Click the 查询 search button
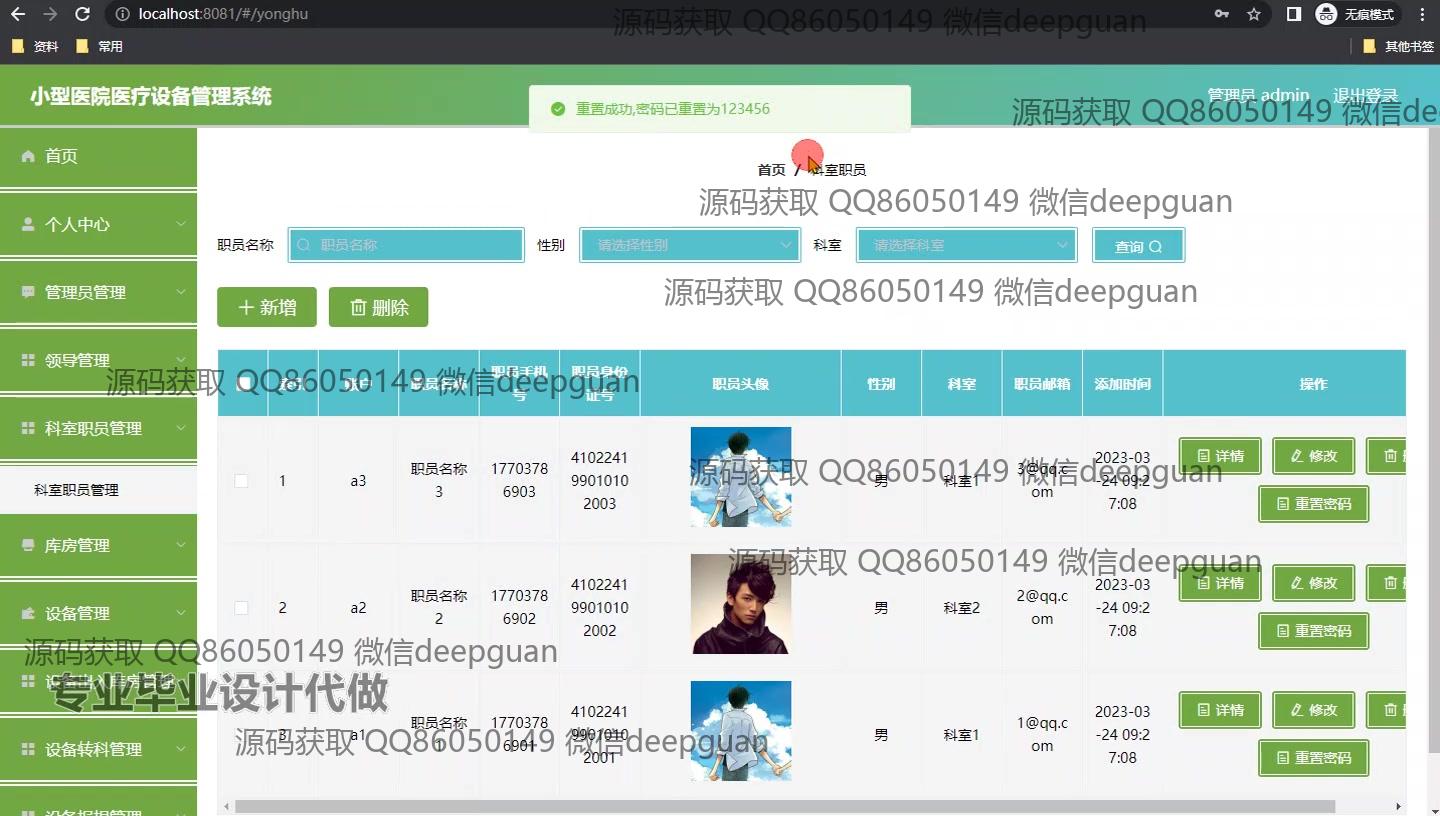Screen dimensions: 1440x816 1138,246
